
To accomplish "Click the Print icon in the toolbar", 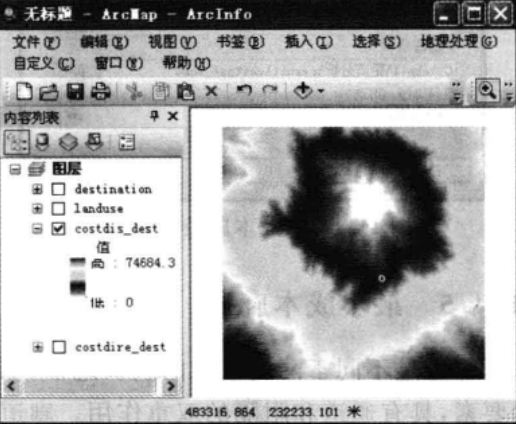I will (x=101, y=91).
